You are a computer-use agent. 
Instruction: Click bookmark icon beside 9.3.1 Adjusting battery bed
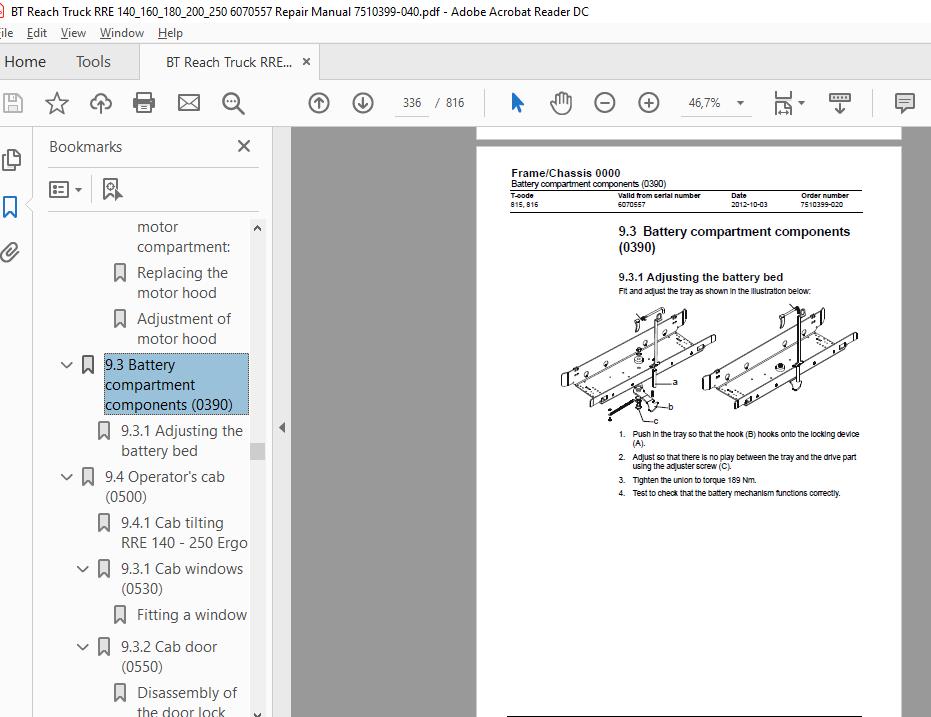(104, 431)
